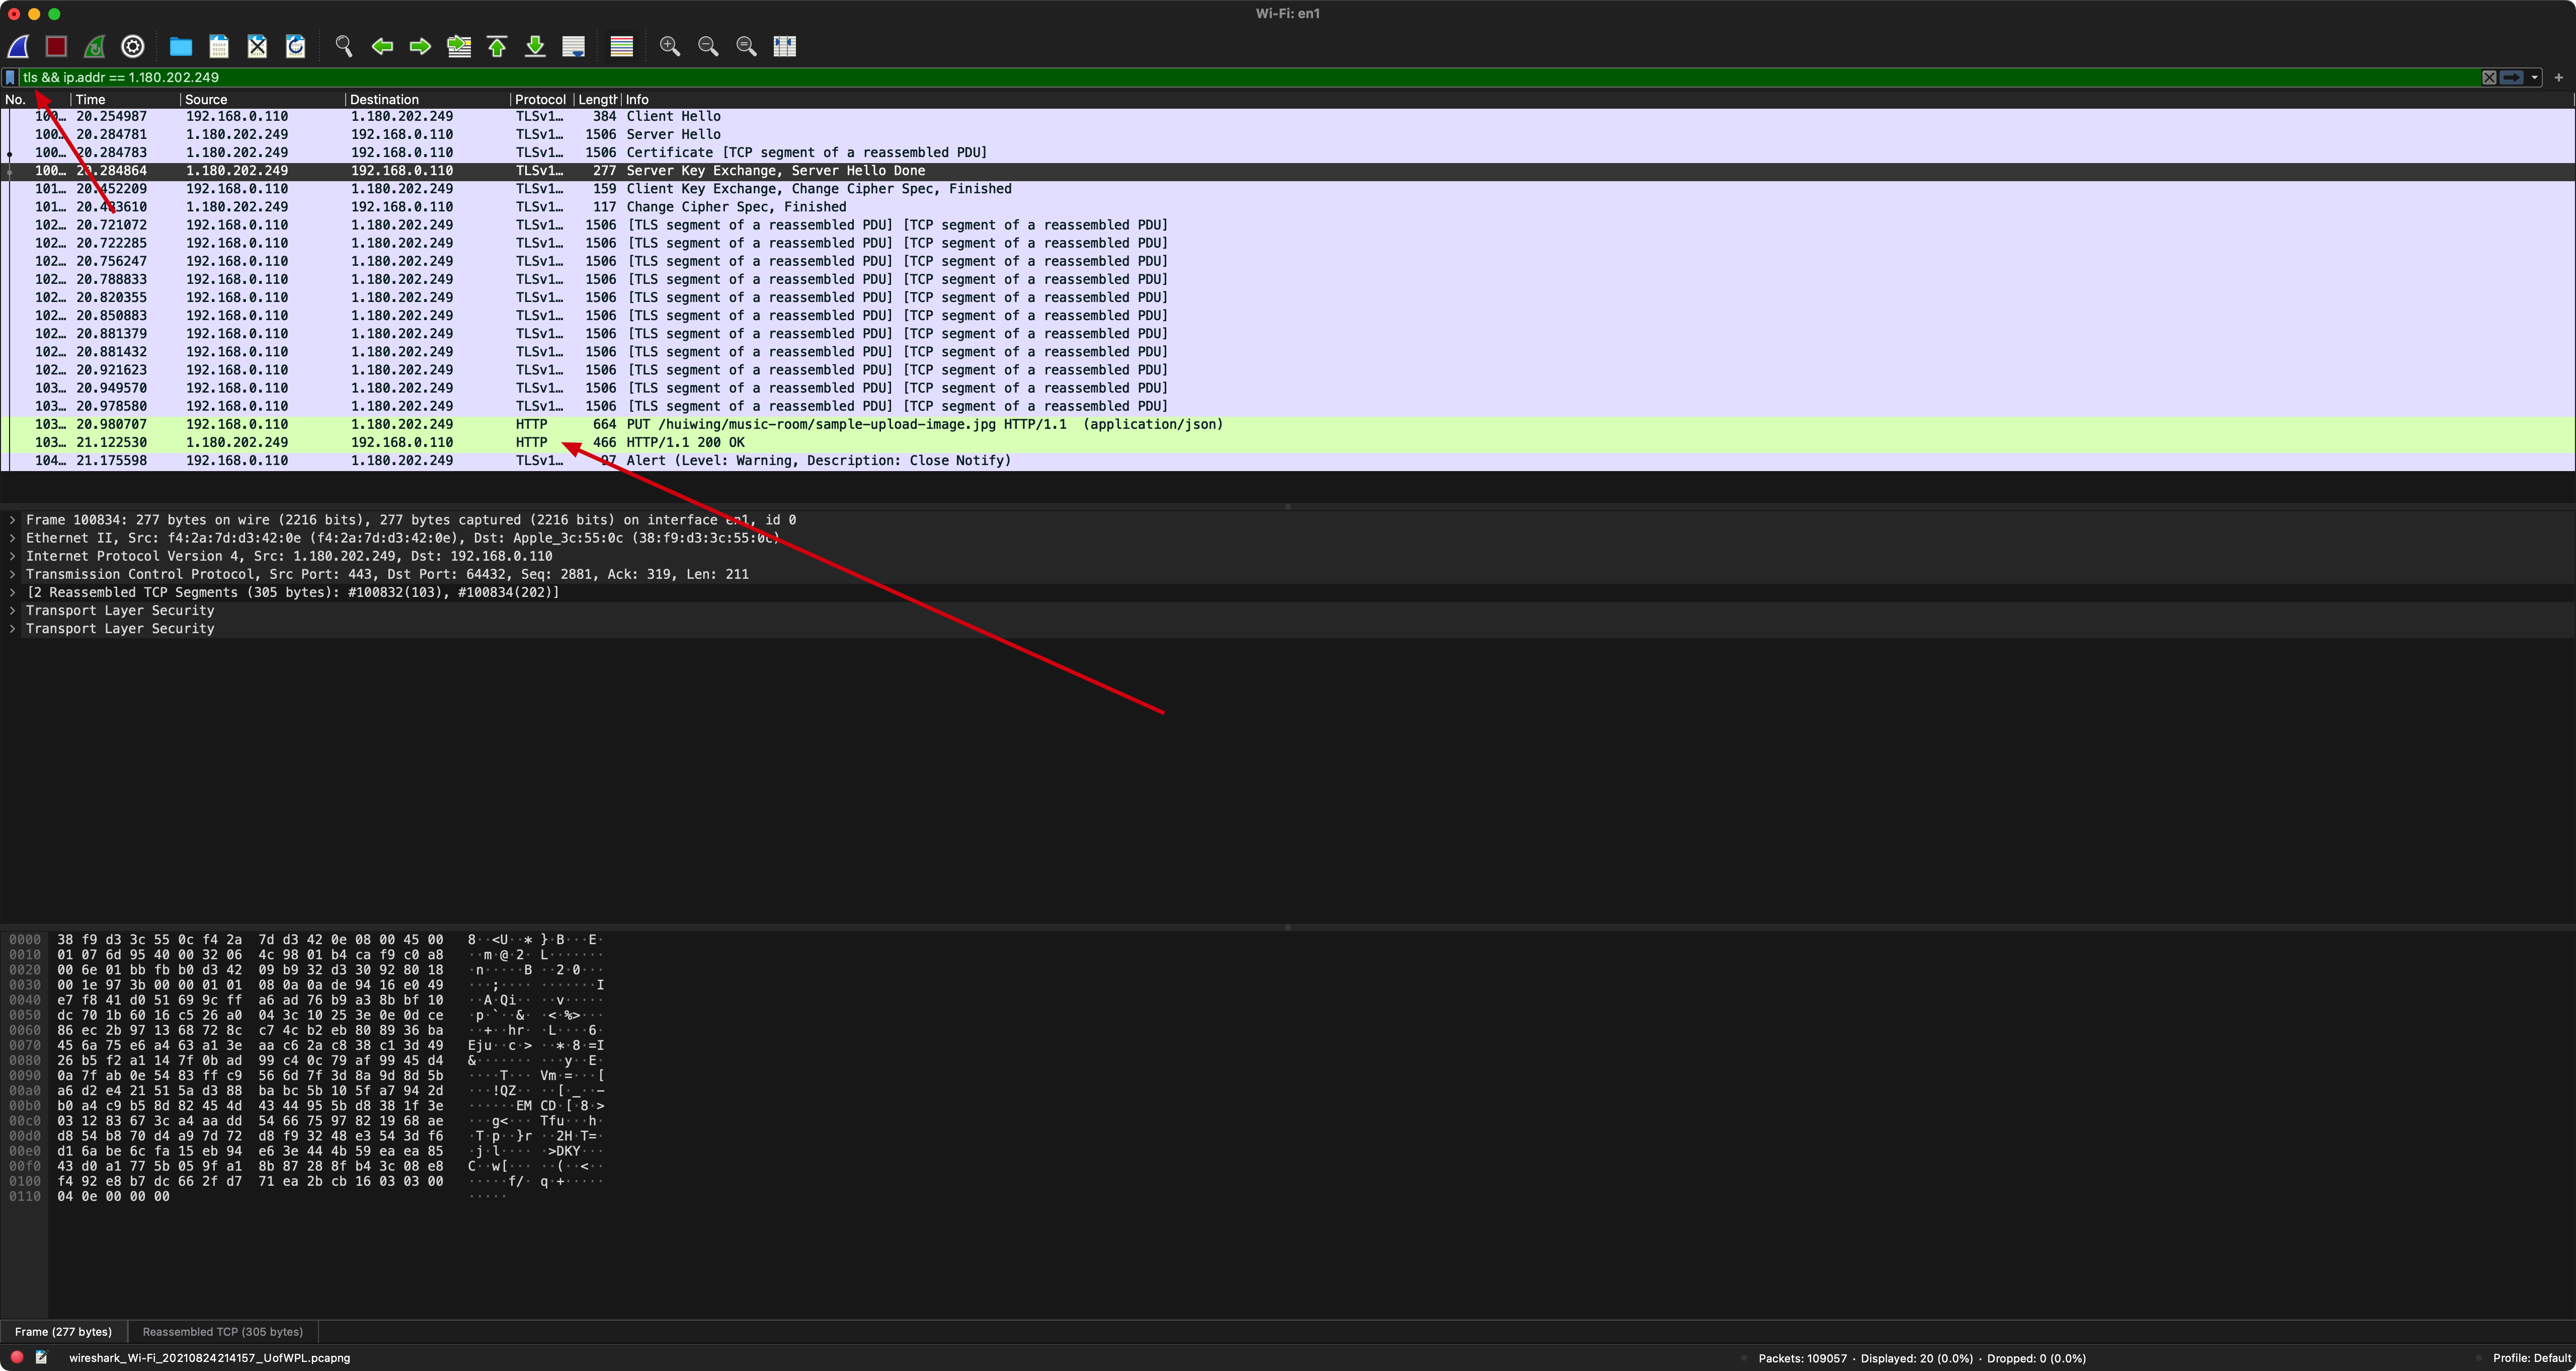Toggle auto-scroll during live capture
Image resolution: width=2576 pixels, height=1371 pixels.
click(573, 46)
